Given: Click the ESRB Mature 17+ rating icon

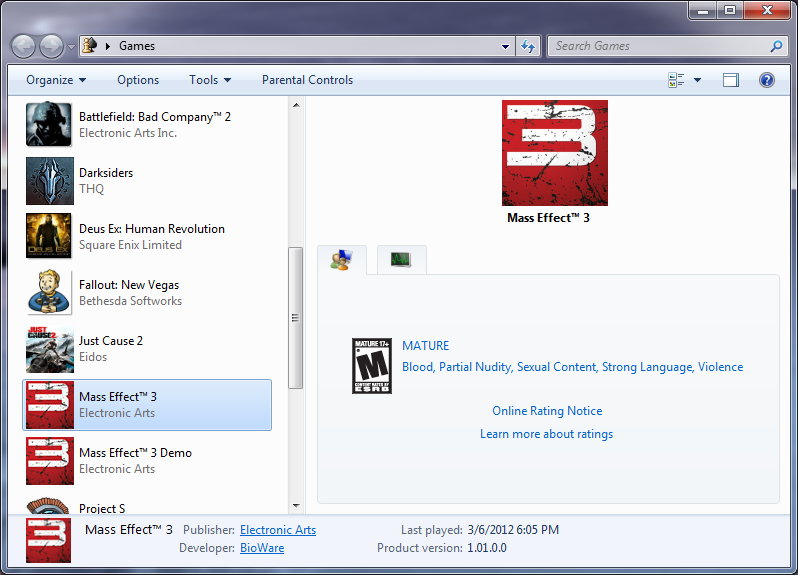Looking at the screenshot, I should pos(372,365).
